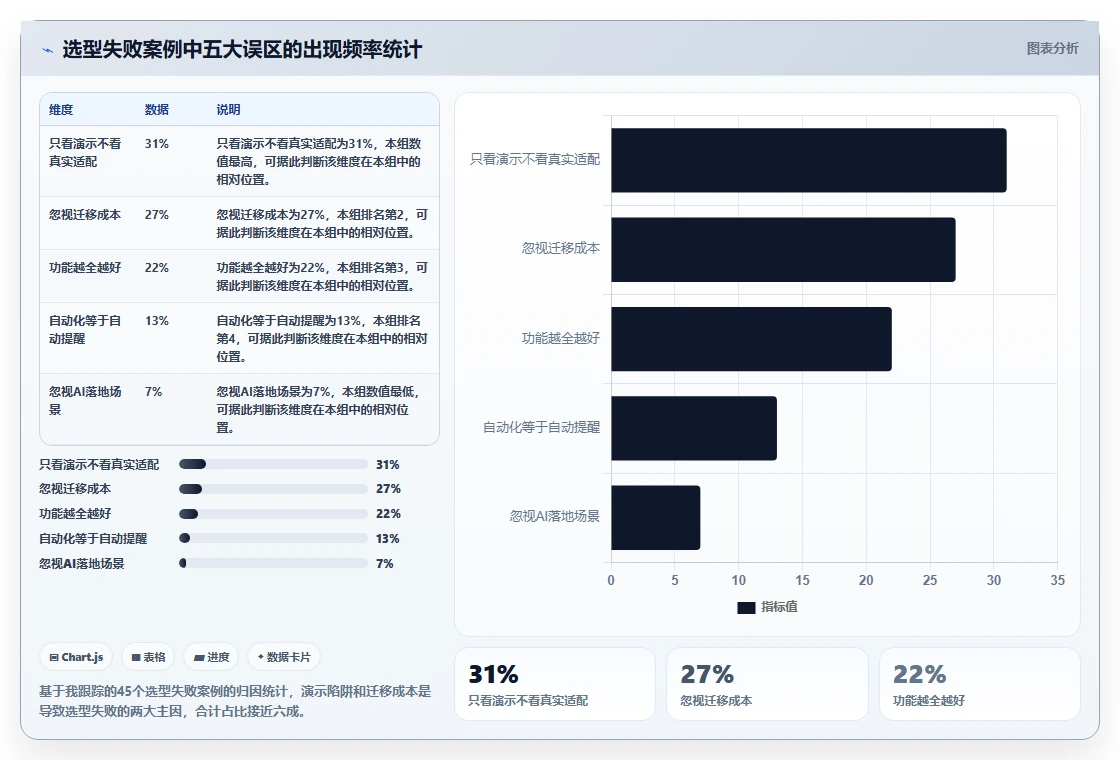Click the 自动化等于自动提醒 chart axis label
The height and width of the screenshot is (760, 1120).
(541, 427)
